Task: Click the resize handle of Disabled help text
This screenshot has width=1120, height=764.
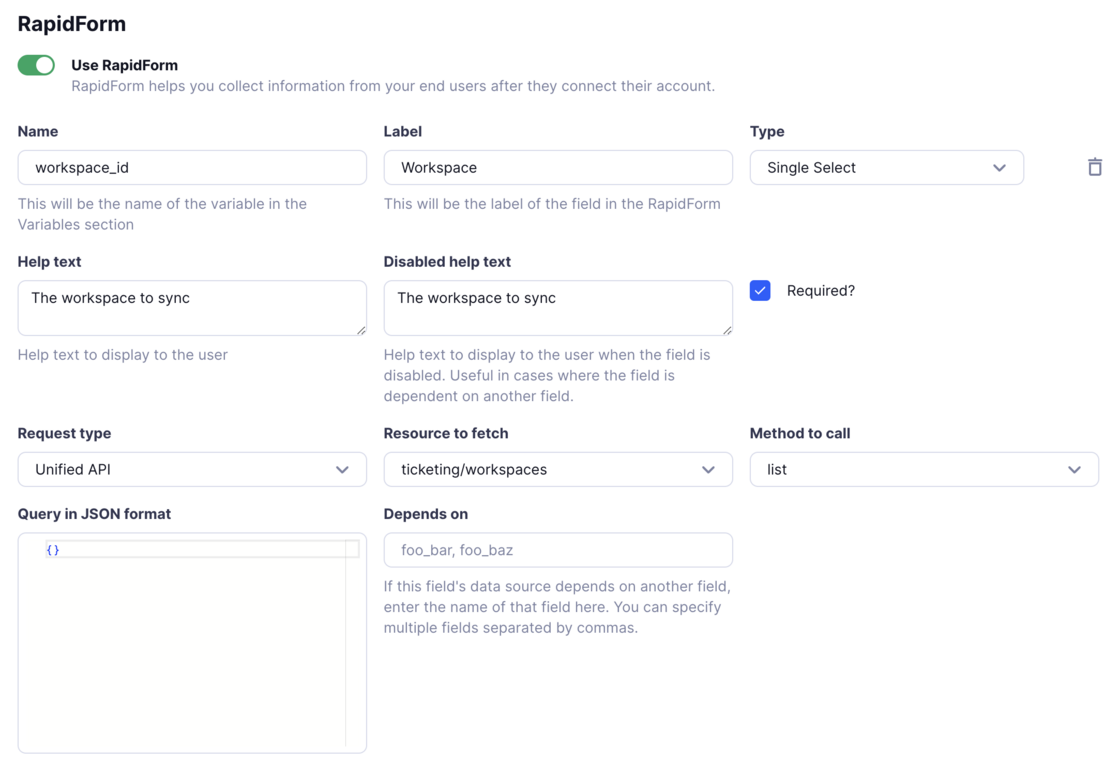Action: point(727,331)
